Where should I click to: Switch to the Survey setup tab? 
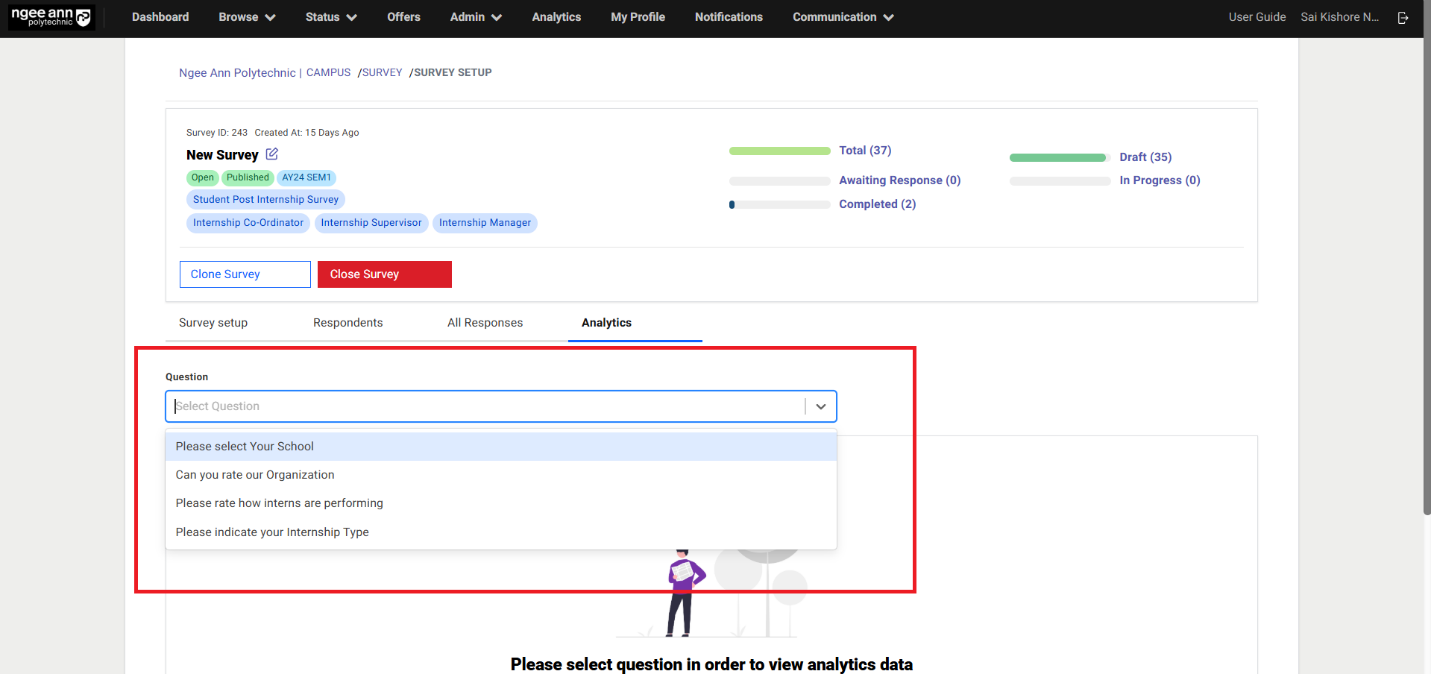pos(213,323)
